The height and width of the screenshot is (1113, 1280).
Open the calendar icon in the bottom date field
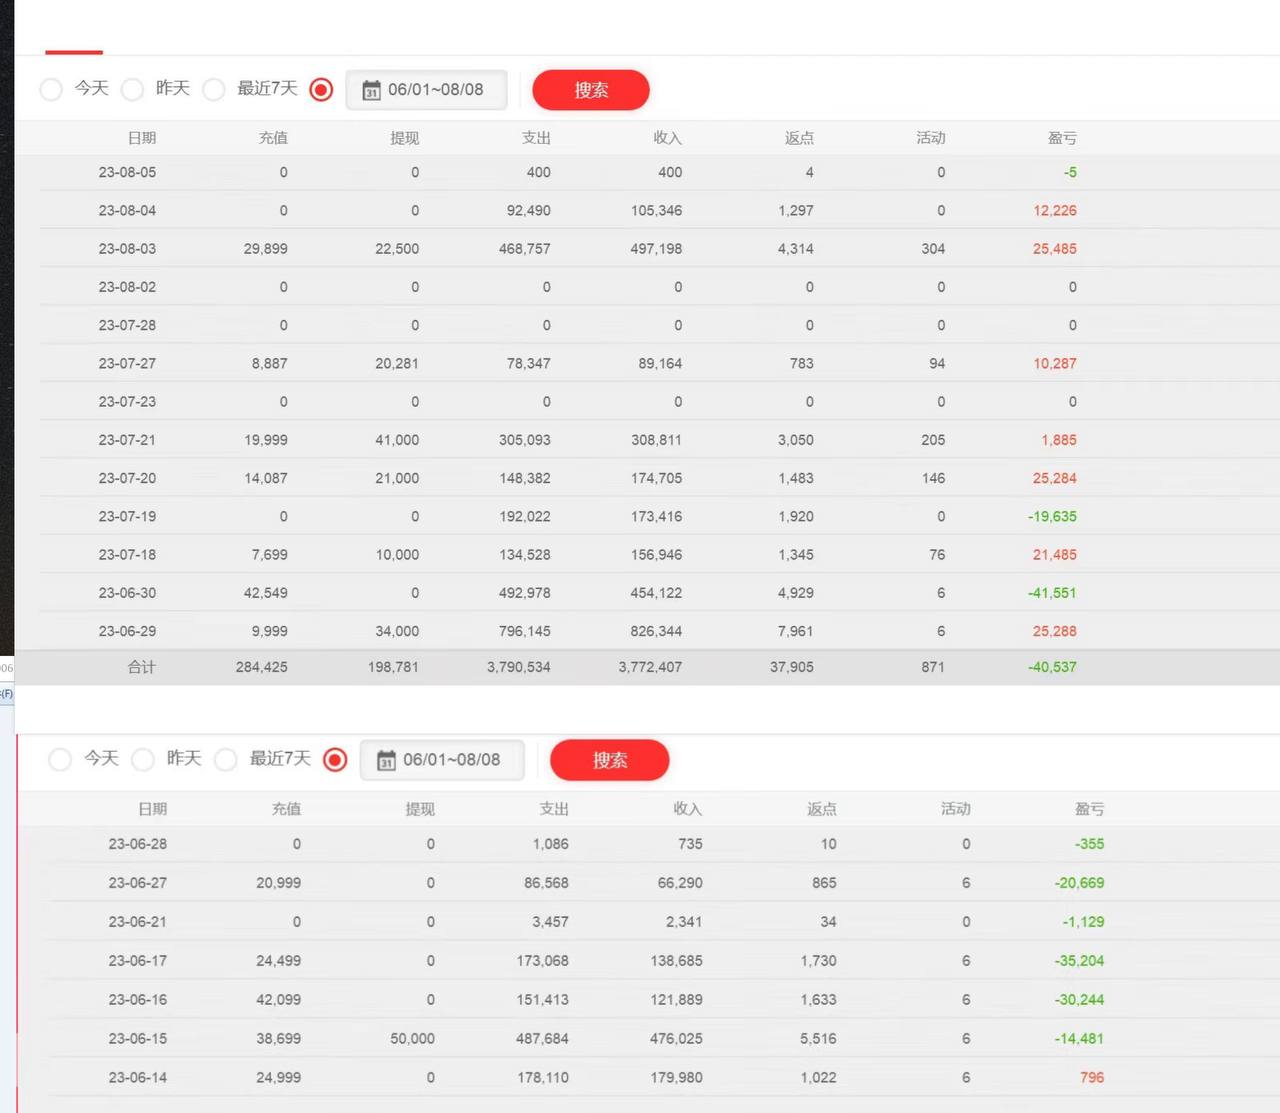pos(386,760)
